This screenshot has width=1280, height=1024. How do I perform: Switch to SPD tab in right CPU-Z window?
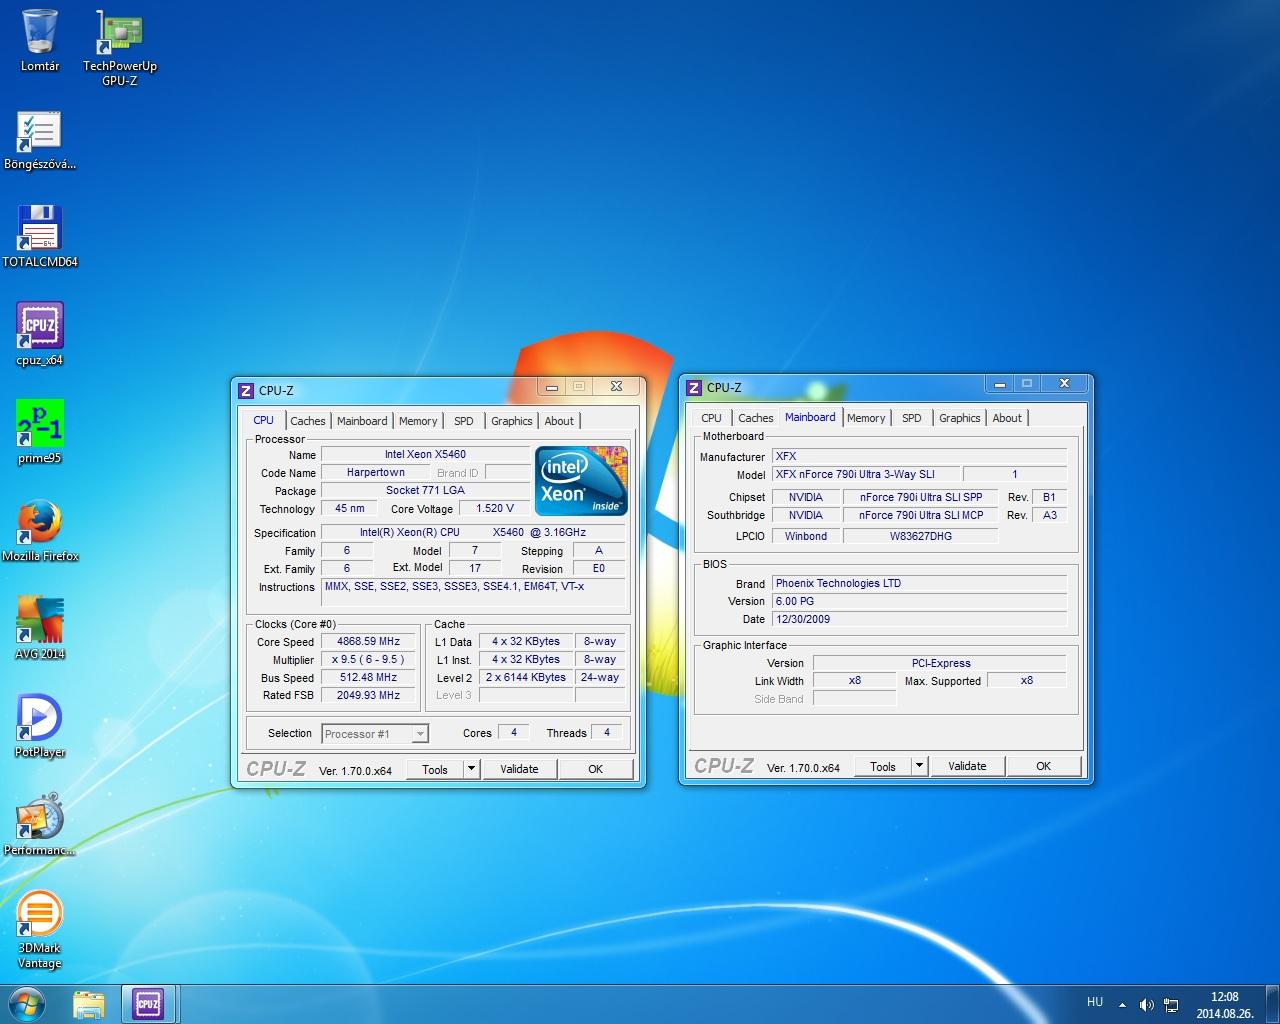(912, 418)
